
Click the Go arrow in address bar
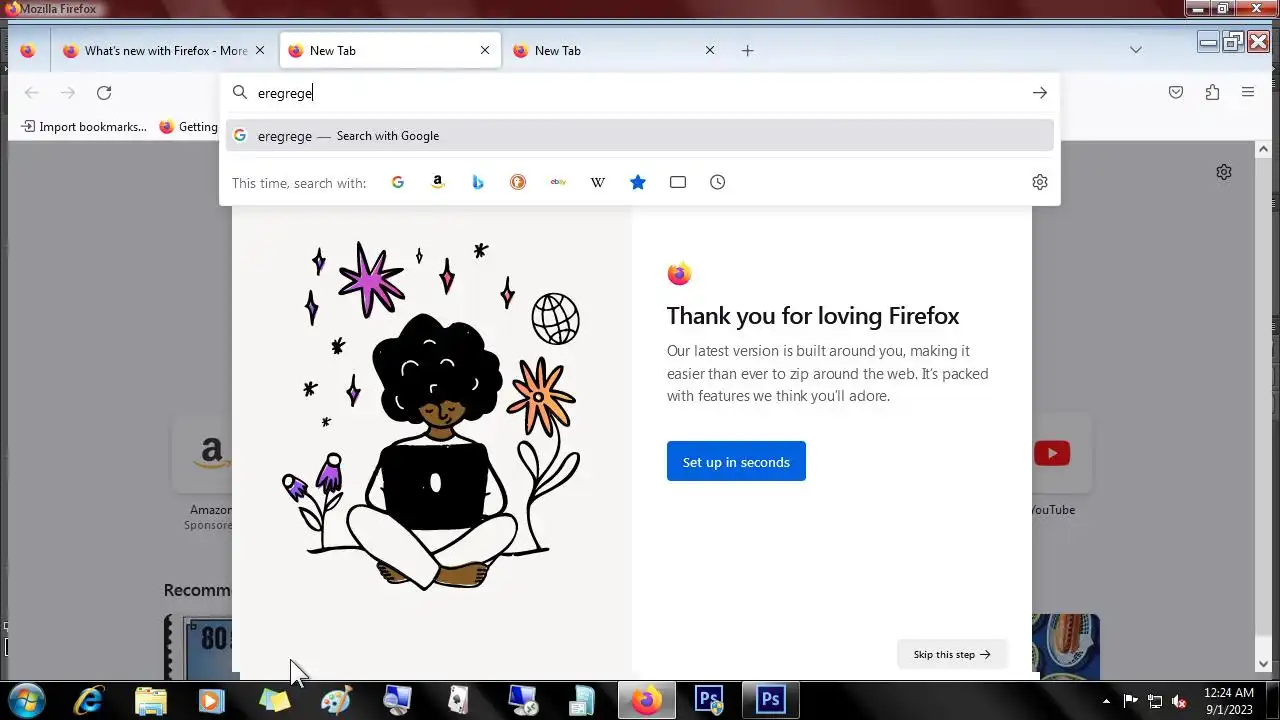(1040, 93)
